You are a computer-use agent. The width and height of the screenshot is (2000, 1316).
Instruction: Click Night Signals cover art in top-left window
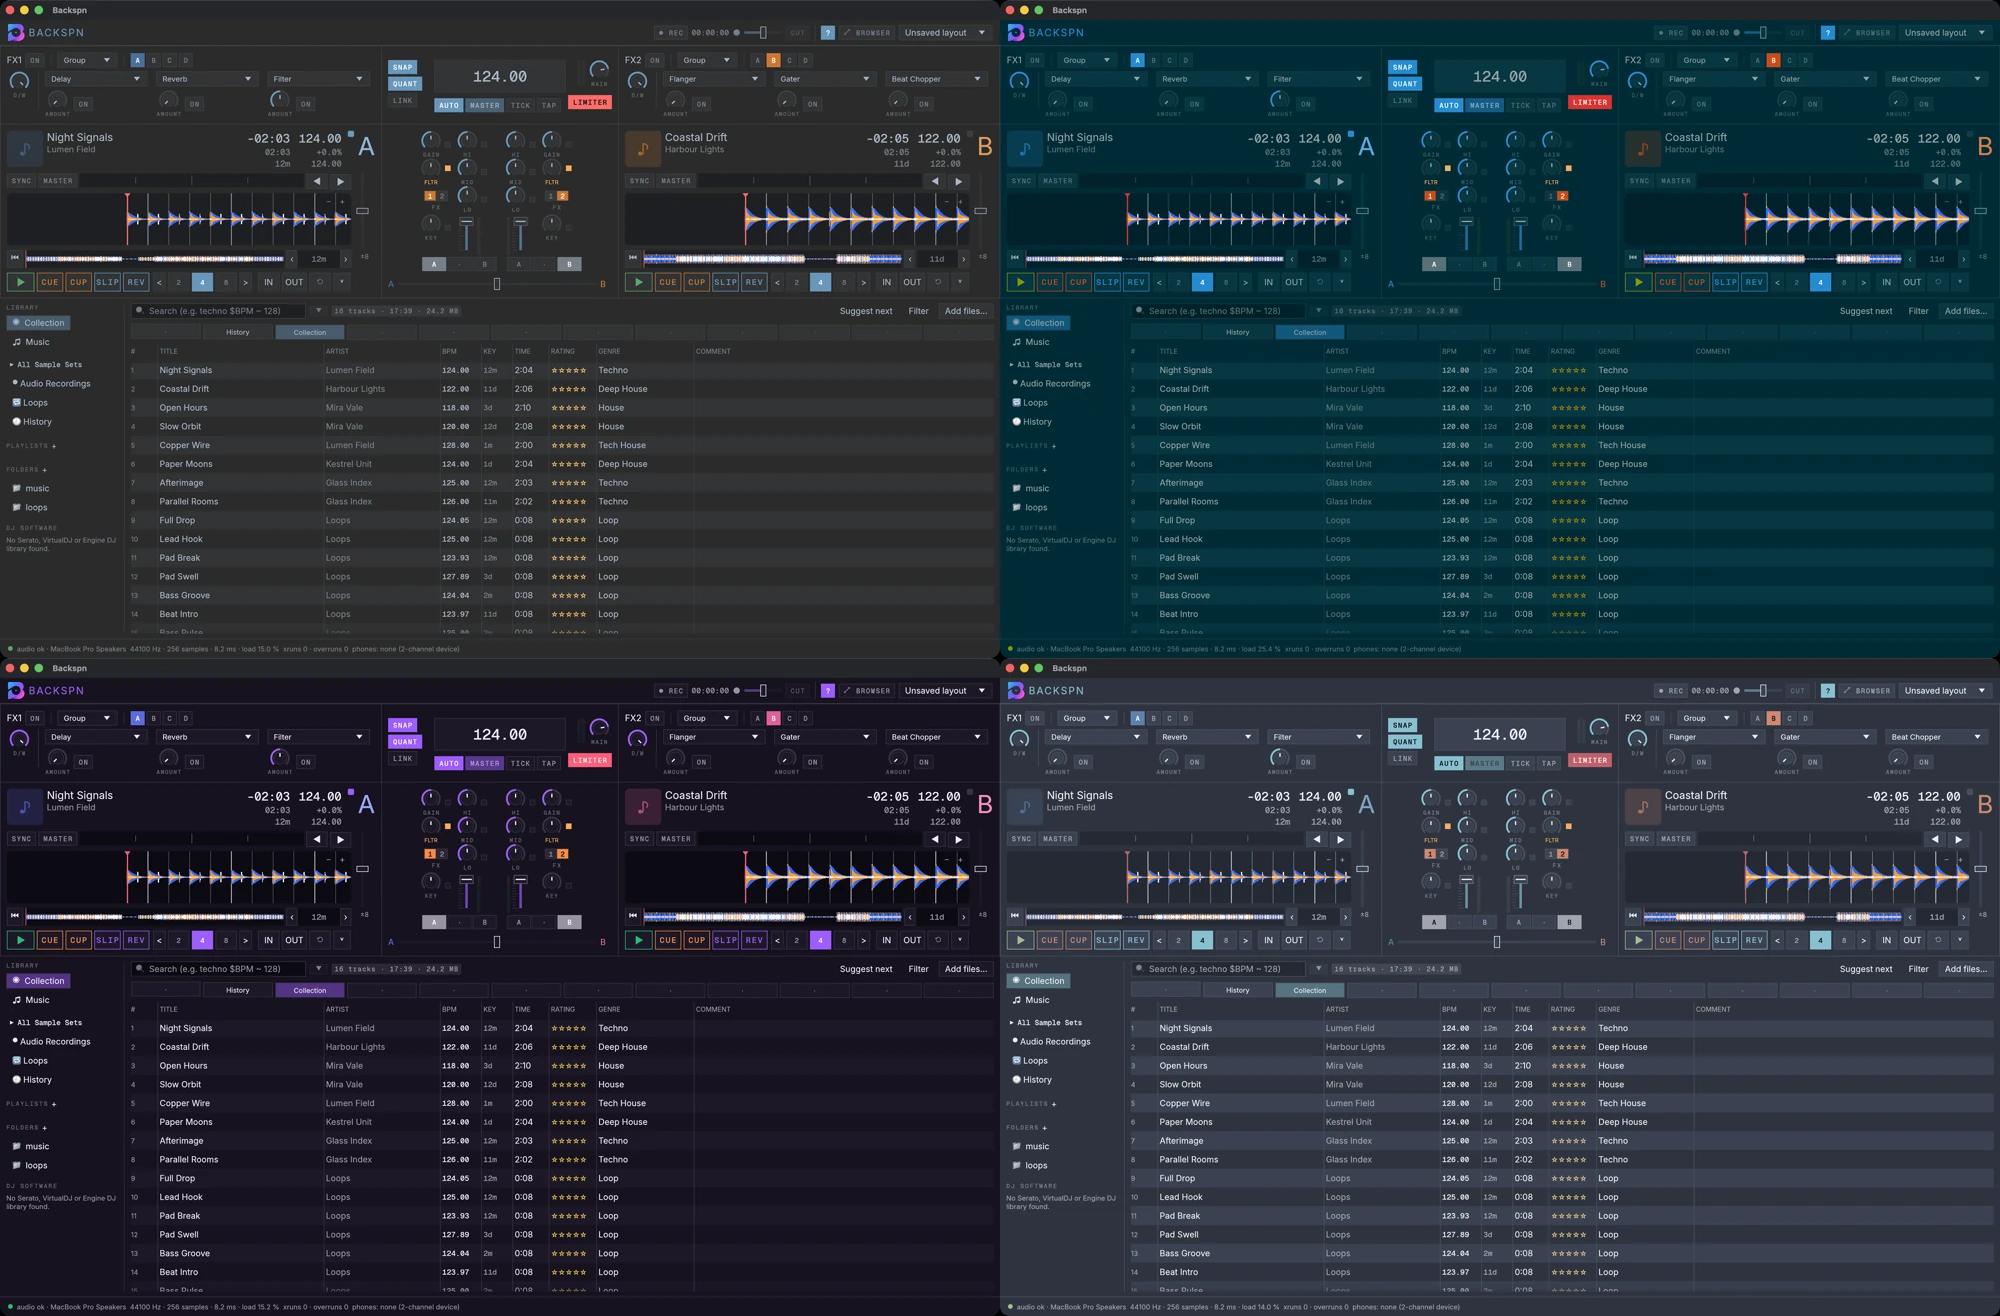click(25, 149)
